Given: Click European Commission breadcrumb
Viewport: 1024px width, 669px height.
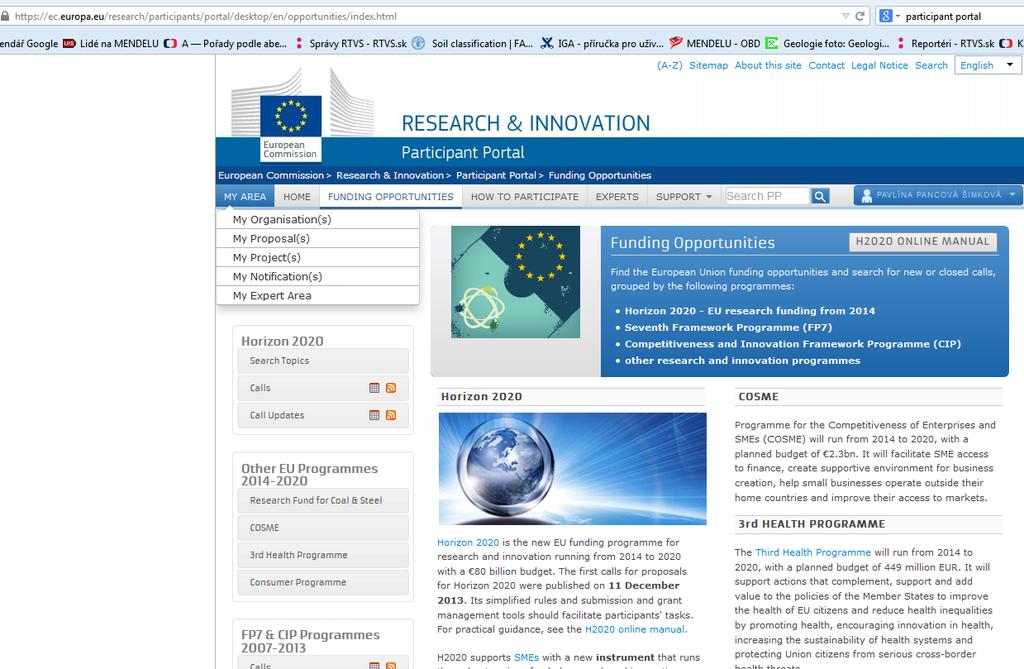Looking at the screenshot, I should click(x=271, y=175).
